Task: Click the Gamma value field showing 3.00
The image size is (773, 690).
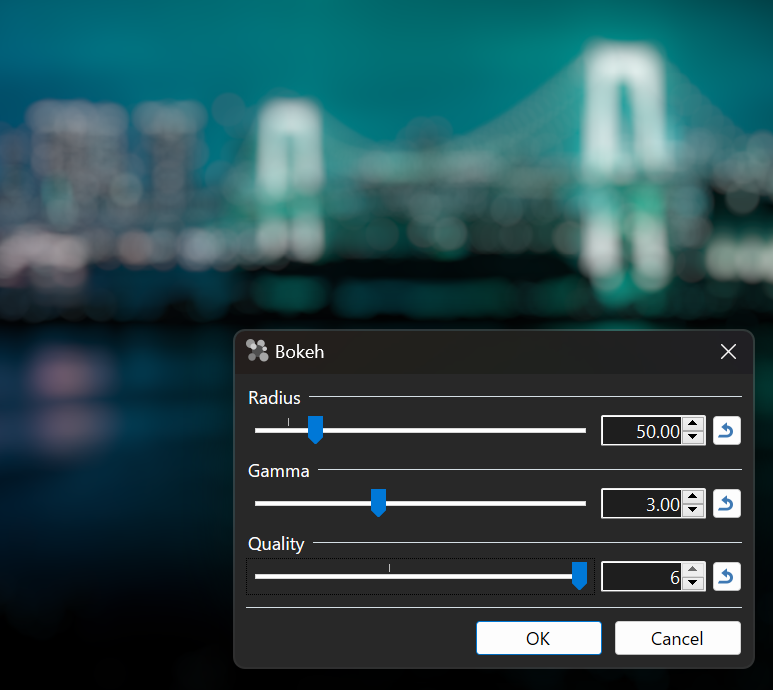Action: [642, 504]
